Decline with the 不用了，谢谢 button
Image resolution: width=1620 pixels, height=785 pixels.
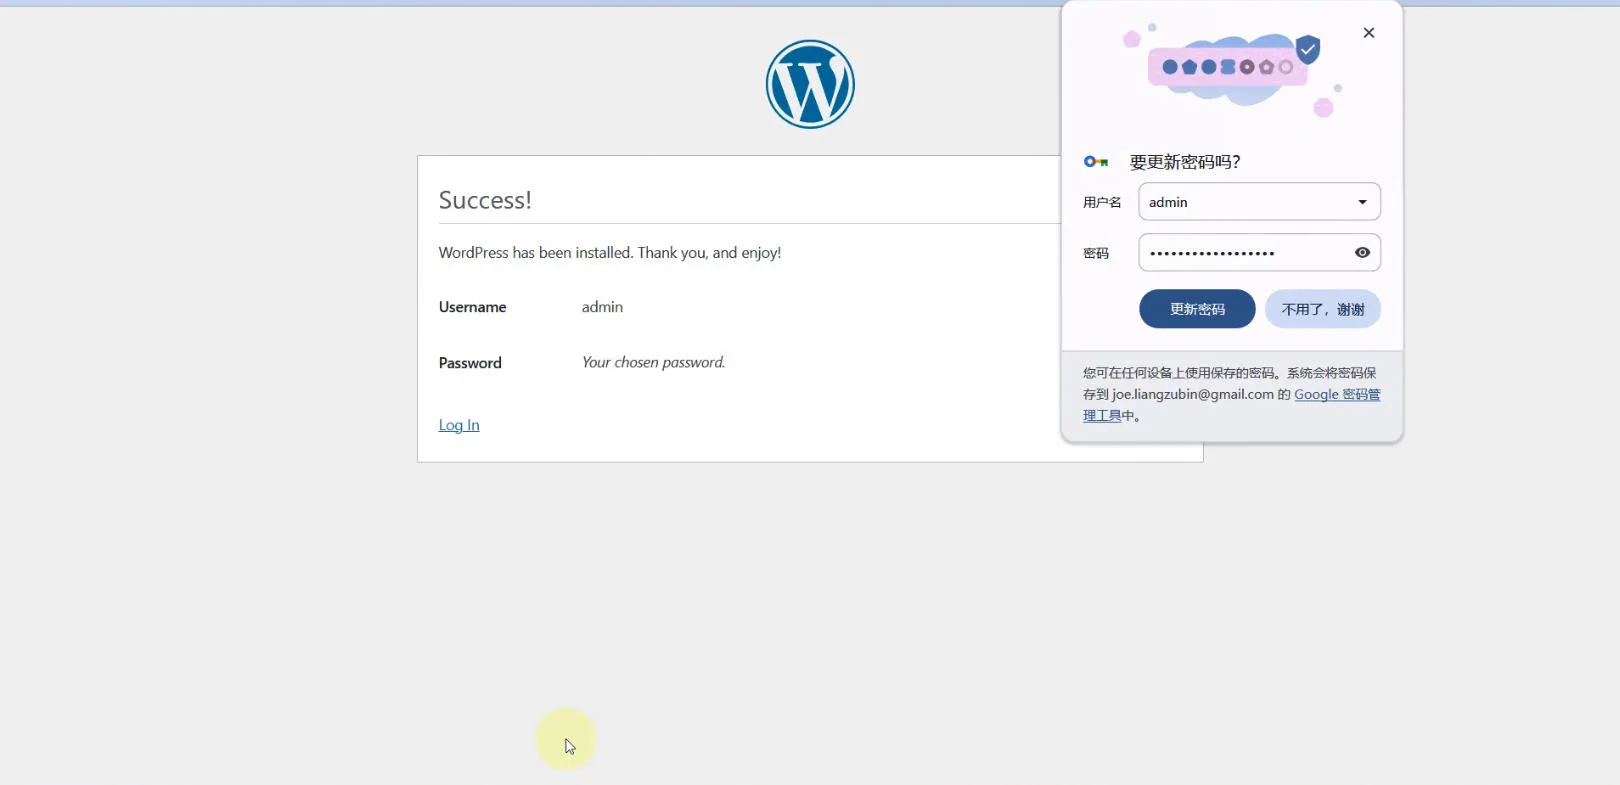1322,309
